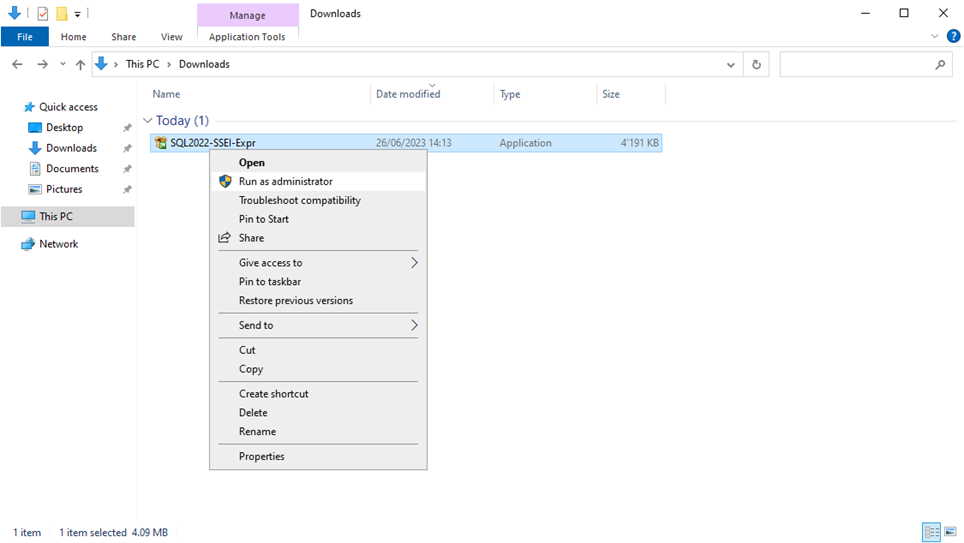Choose Copy from context menu
The image size is (964, 543).
[317, 369]
